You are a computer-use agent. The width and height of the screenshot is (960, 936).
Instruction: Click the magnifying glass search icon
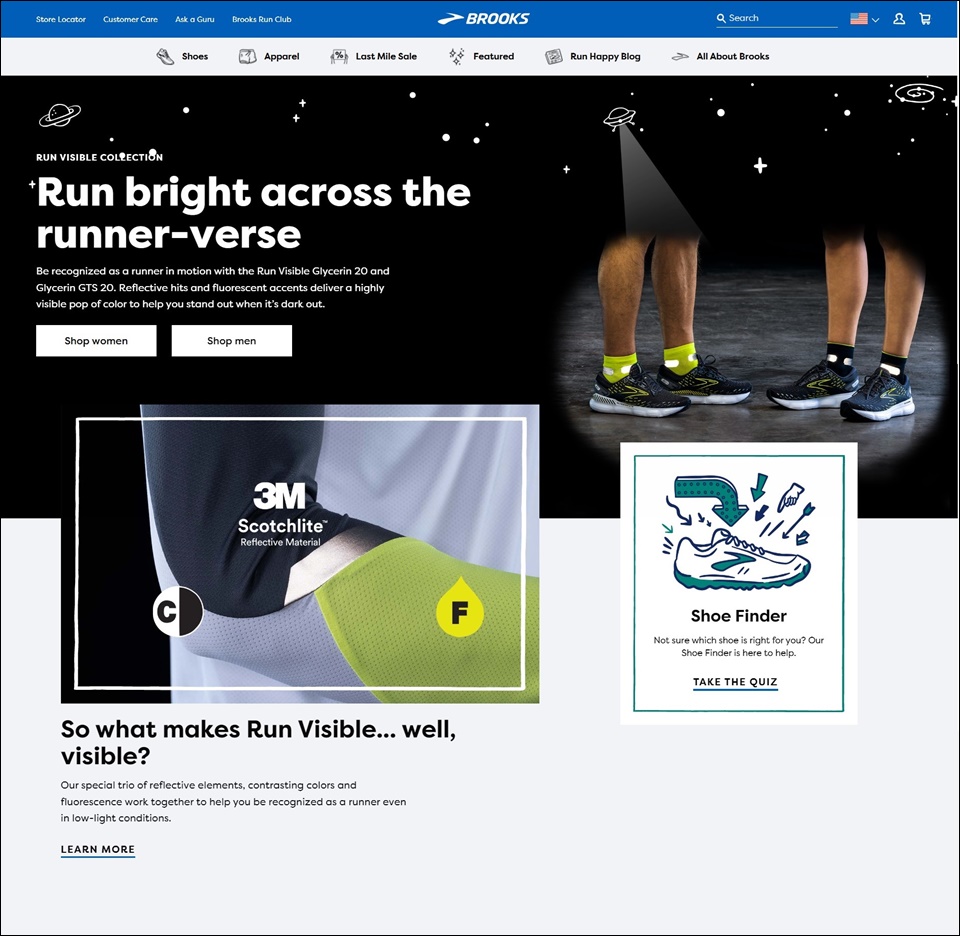(721, 18)
